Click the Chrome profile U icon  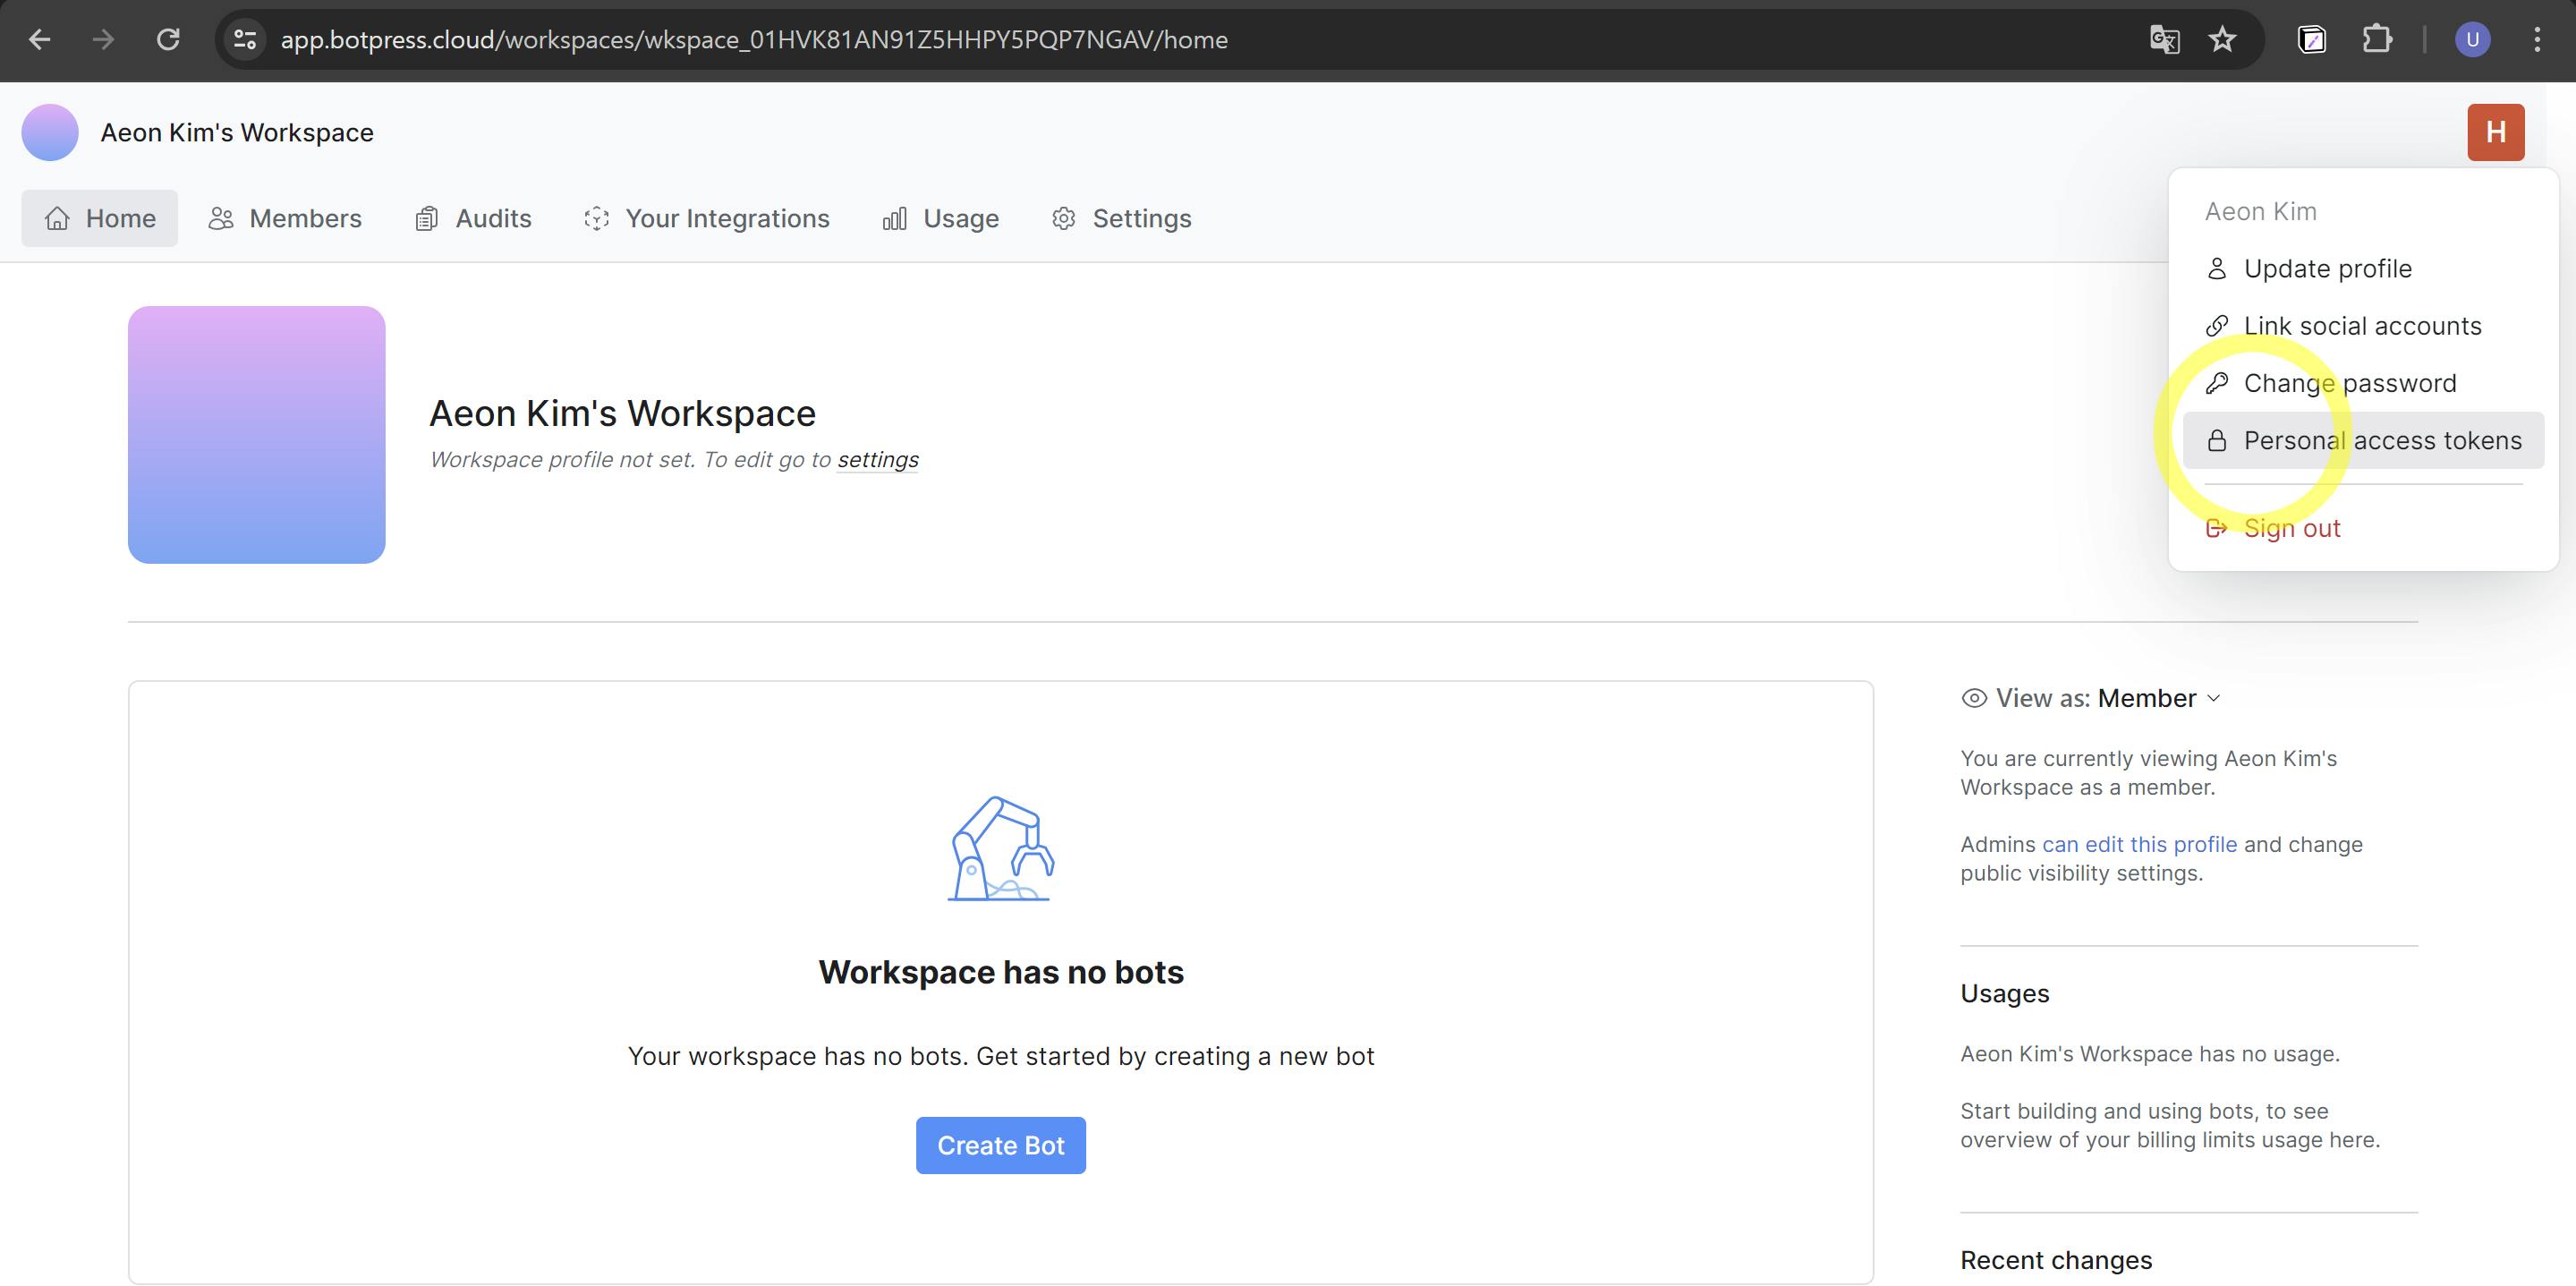[x=2472, y=40]
